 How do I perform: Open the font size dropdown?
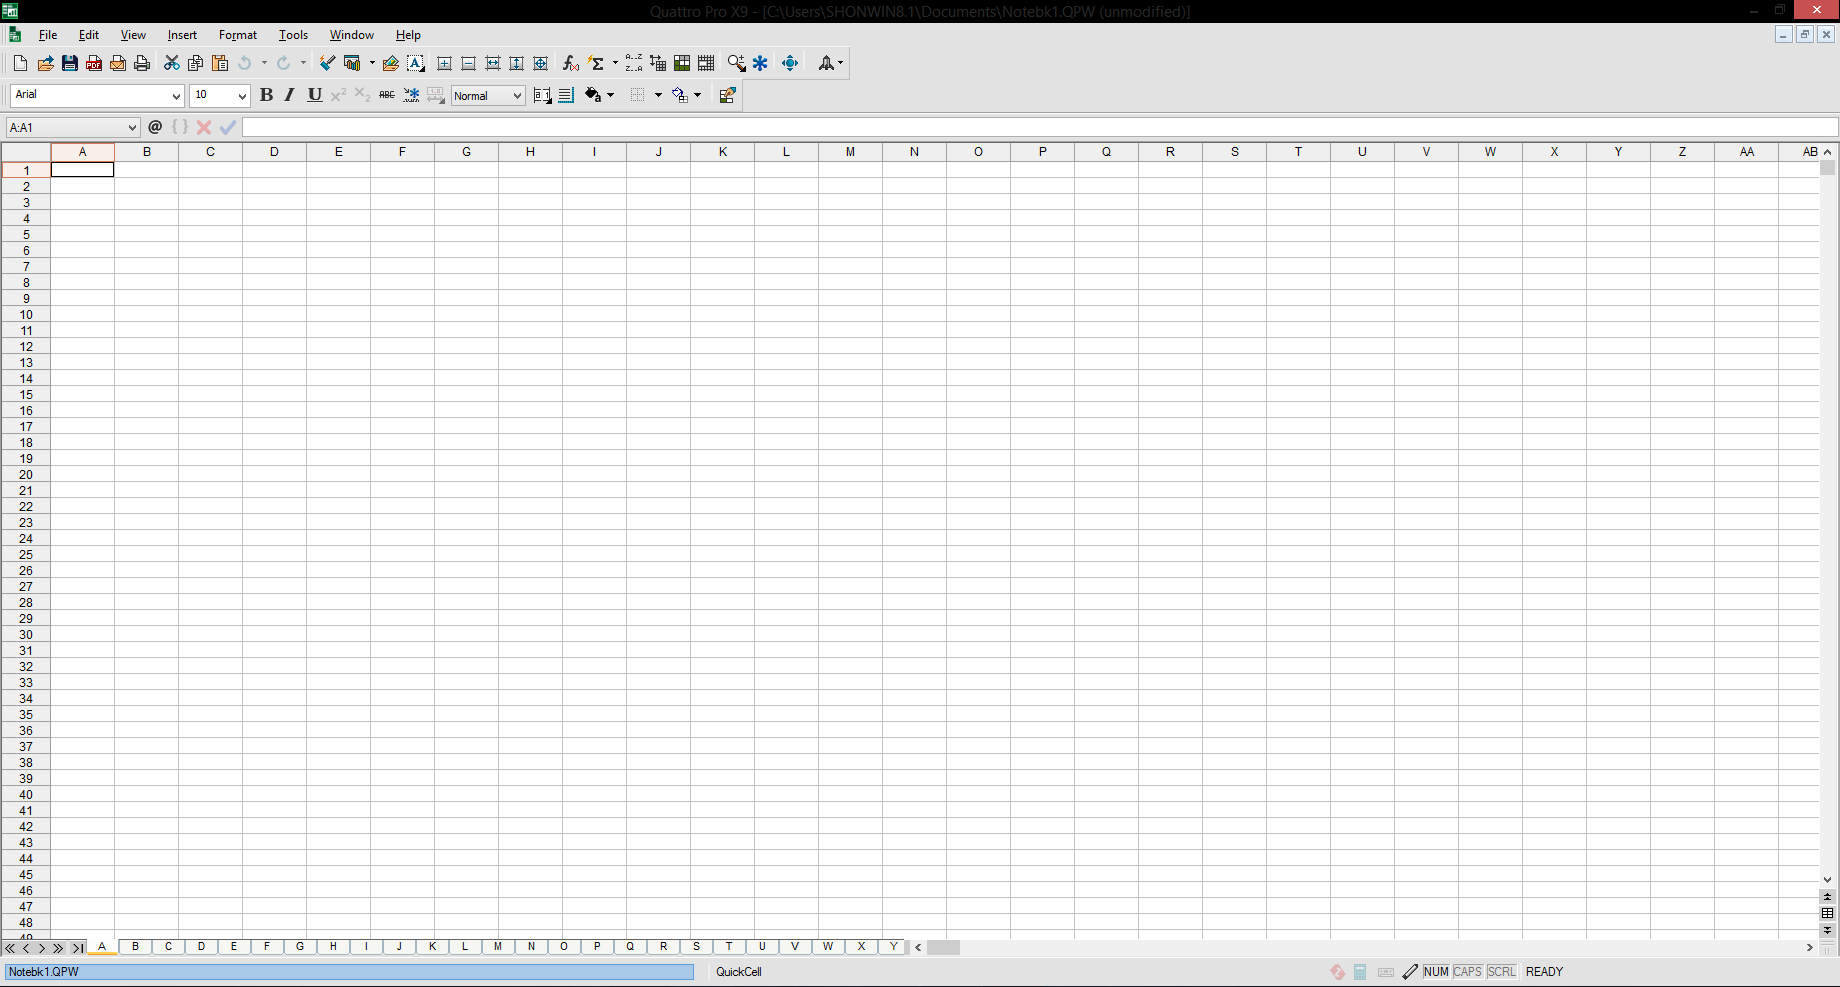242,96
